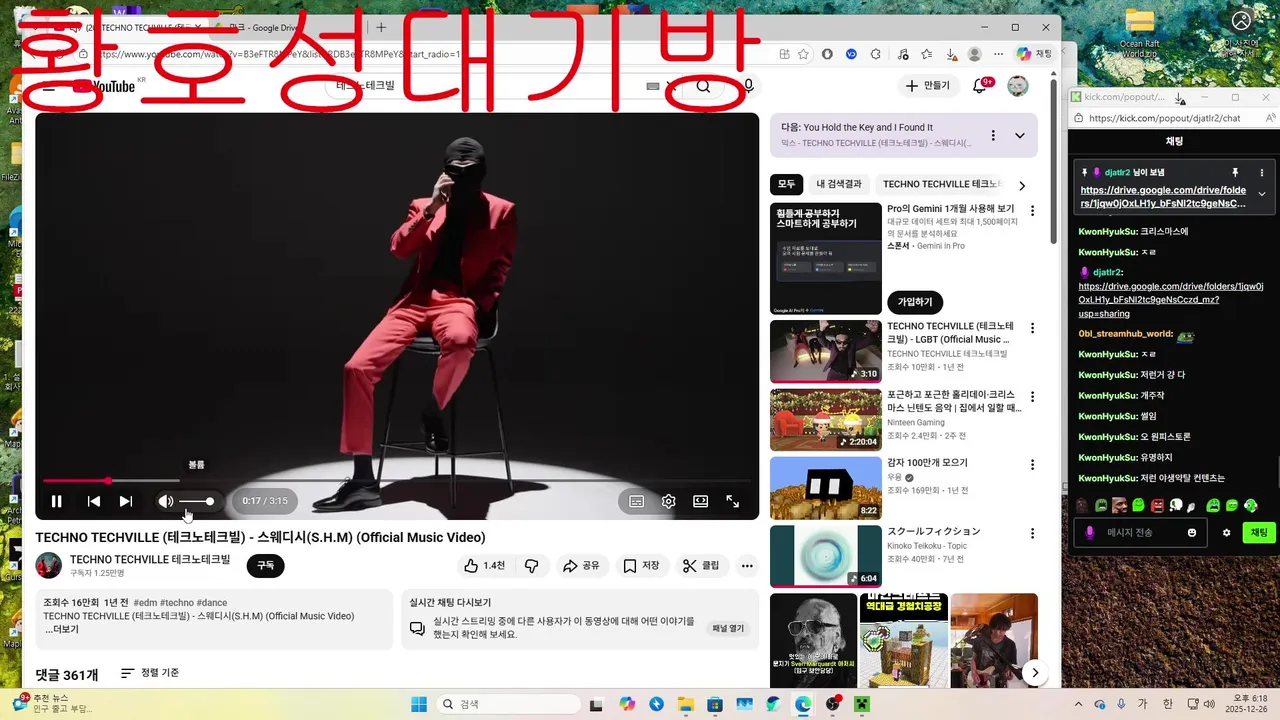Open Windows Start menu
This screenshot has height=720, width=1280.
tap(419, 704)
